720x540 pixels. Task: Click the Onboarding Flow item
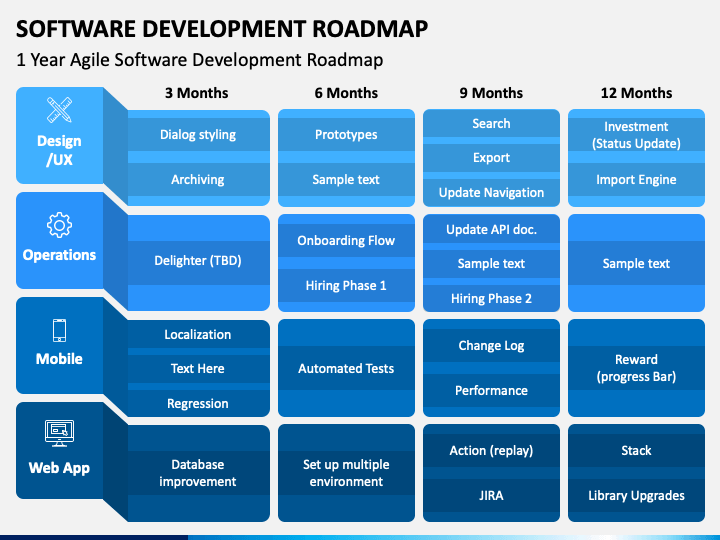click(346, 241)
